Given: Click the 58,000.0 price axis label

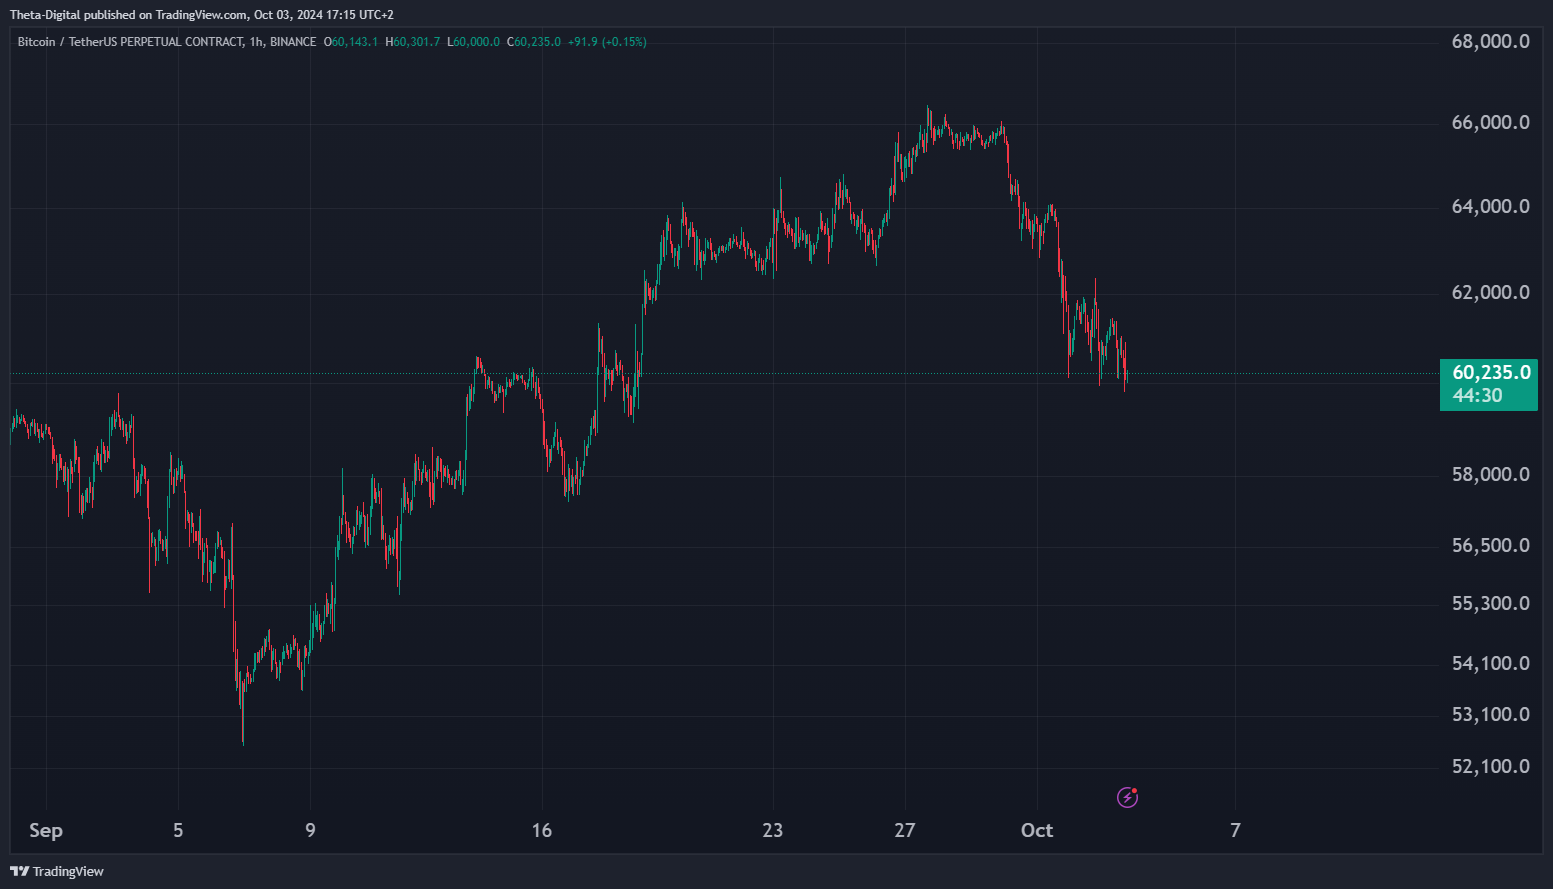Looking at the screenshot, I should (x=1491, y=475).
